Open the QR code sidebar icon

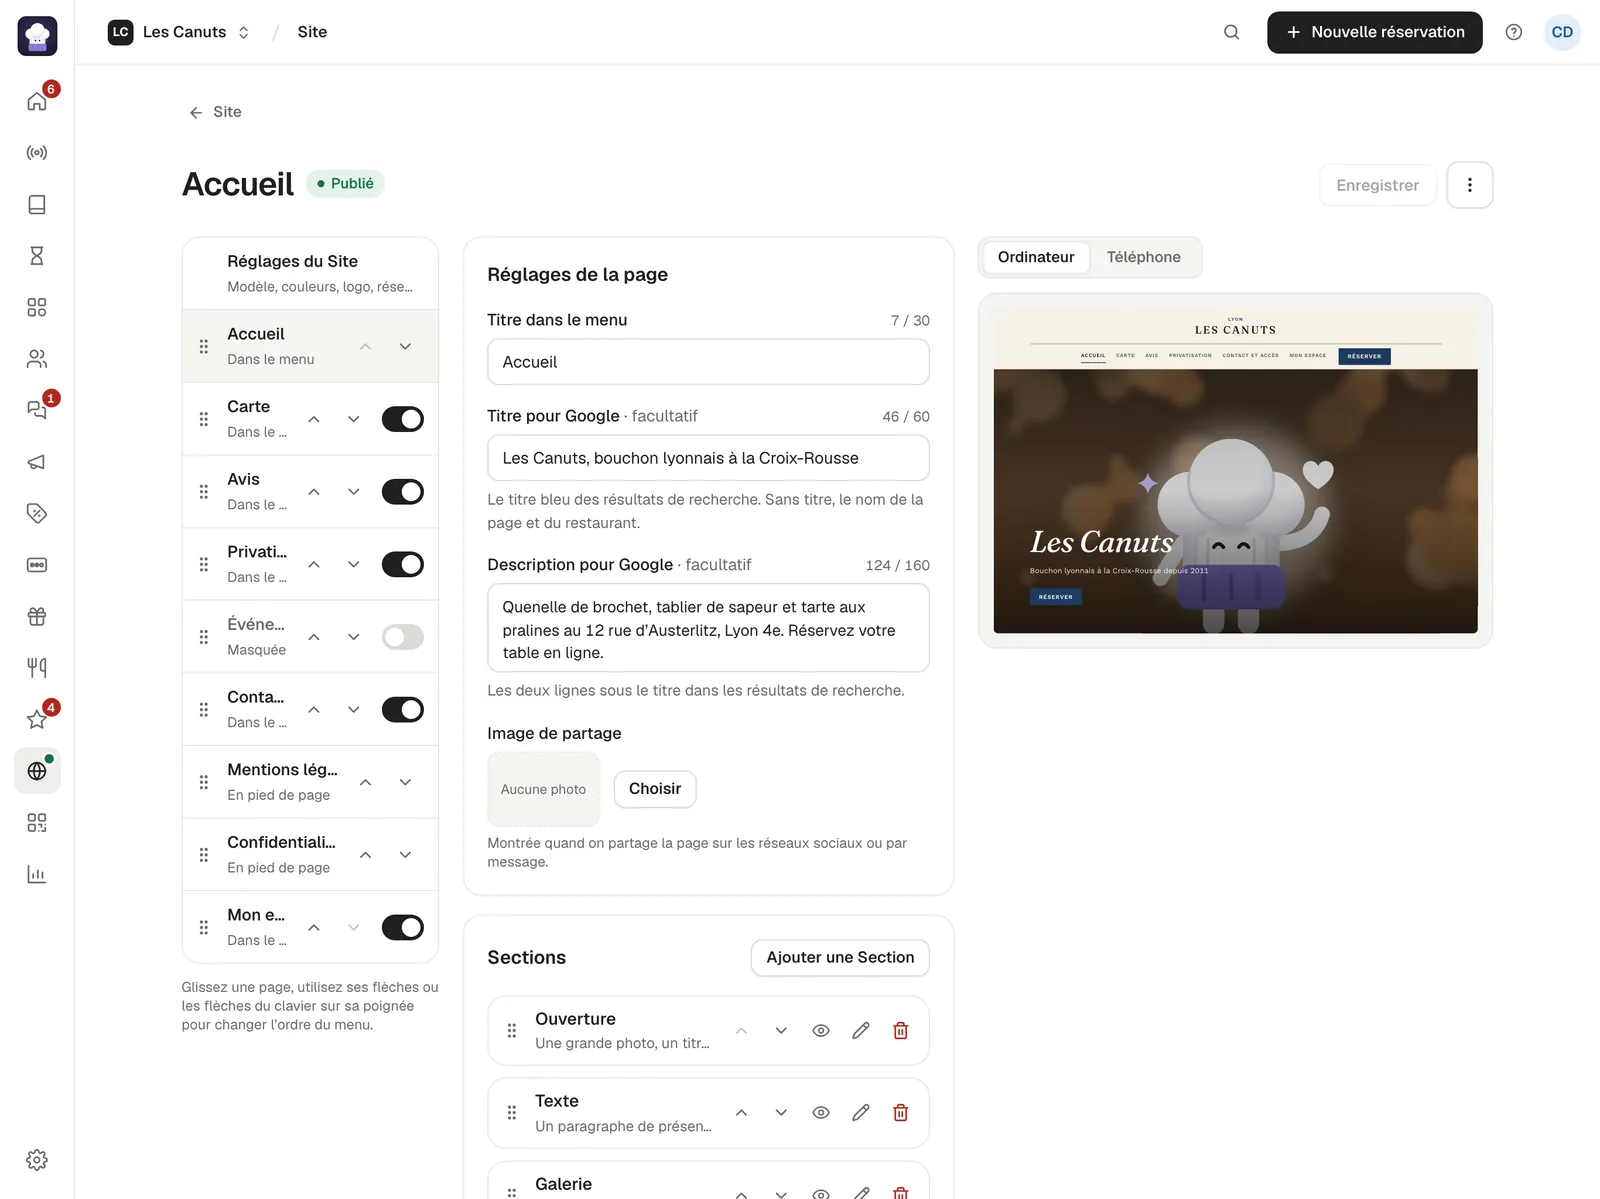pyautogui.click(x=37, y=823)
